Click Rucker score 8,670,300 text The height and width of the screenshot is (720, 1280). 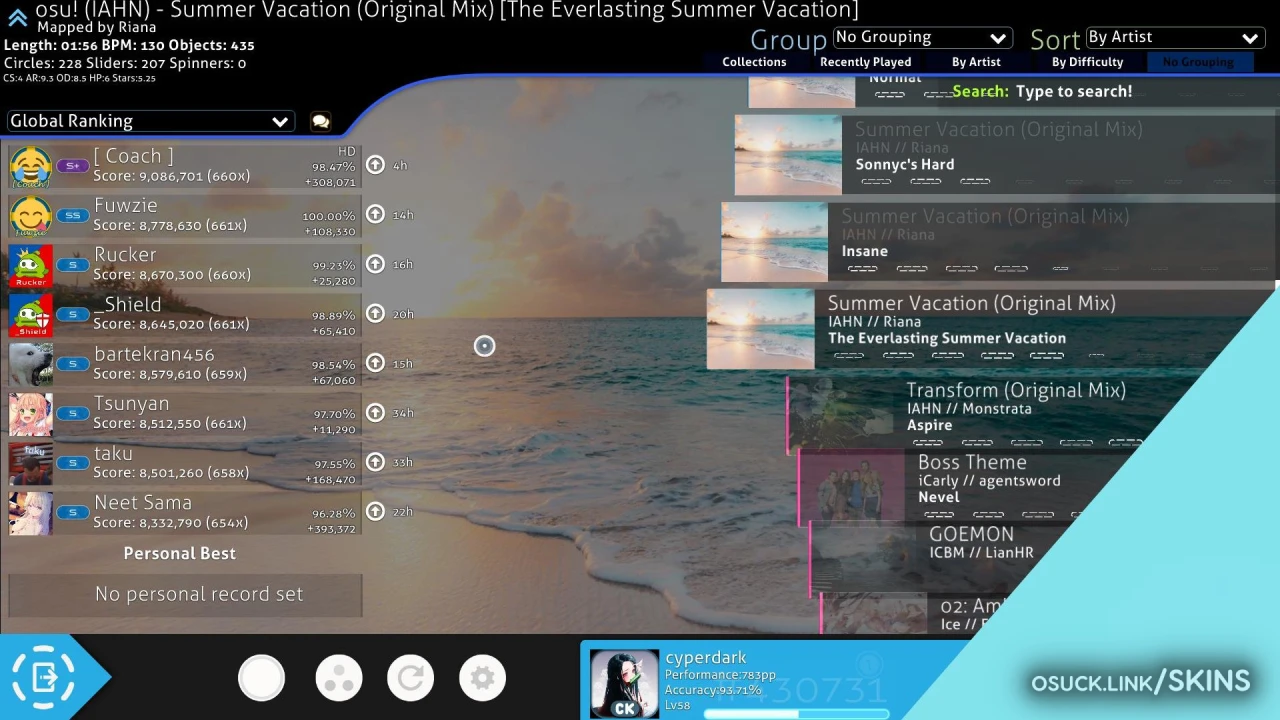click(x=171, y=275)
